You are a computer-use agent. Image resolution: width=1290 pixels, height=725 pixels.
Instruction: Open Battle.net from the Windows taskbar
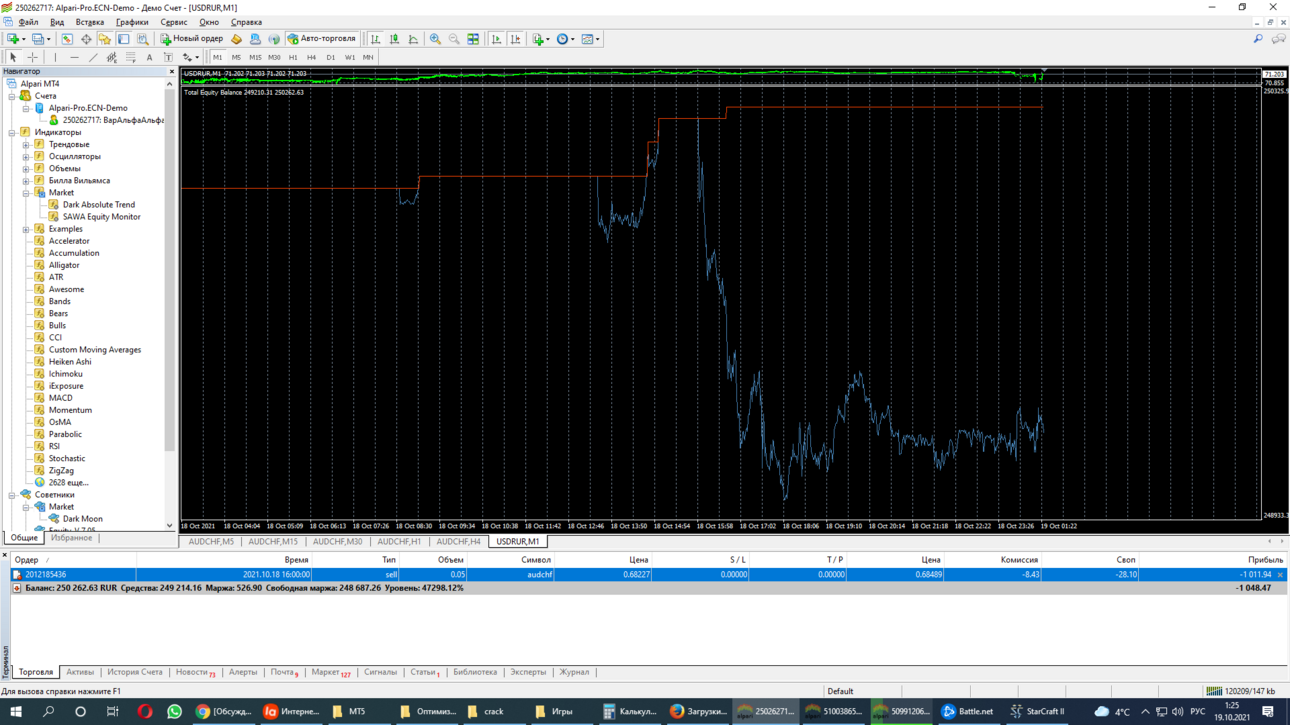point(967,712)
